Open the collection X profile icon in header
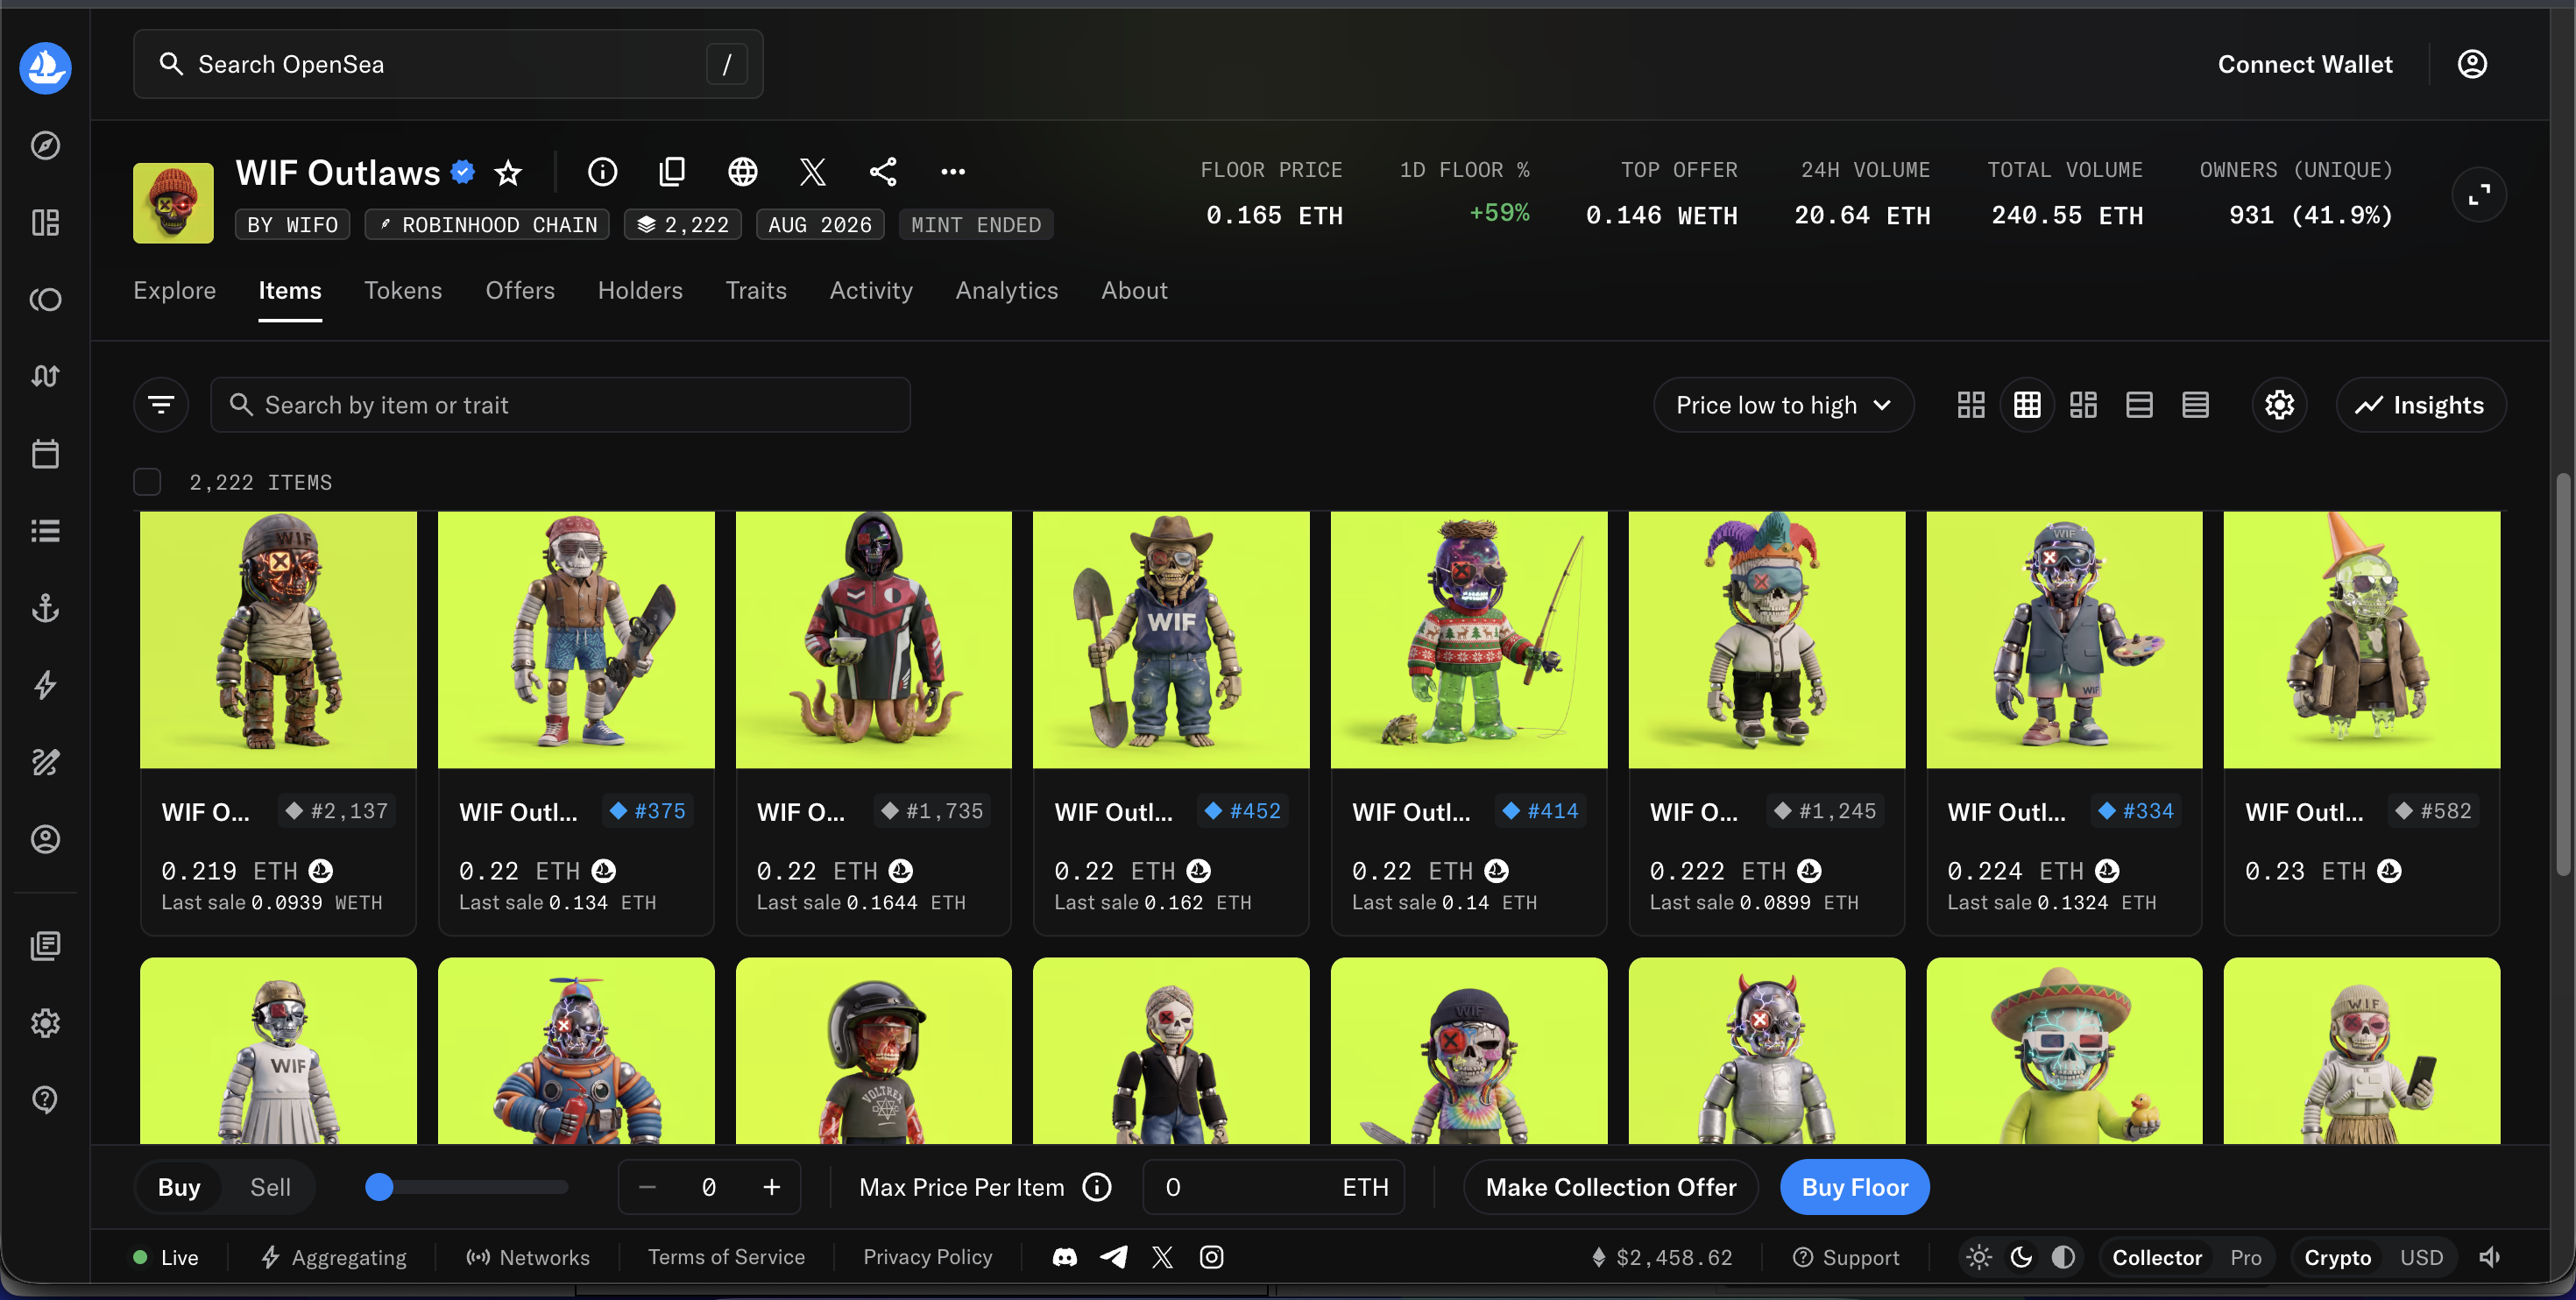The height and width of the screenshot is (1300, 2576). (x=813, y=172)
